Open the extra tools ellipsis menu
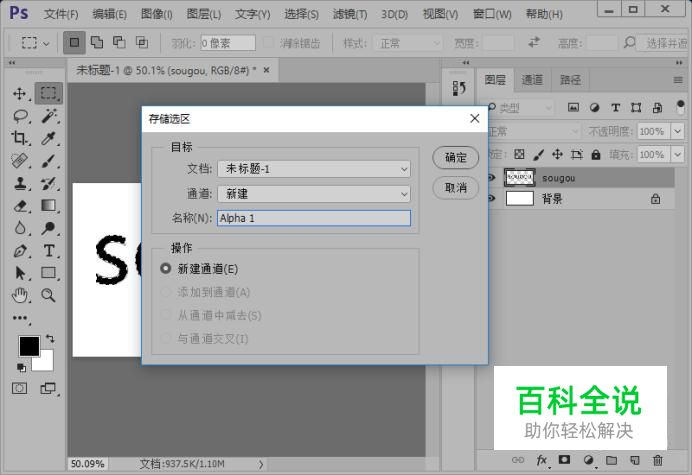Screen dimensions: 692x475 click(20, 318)
